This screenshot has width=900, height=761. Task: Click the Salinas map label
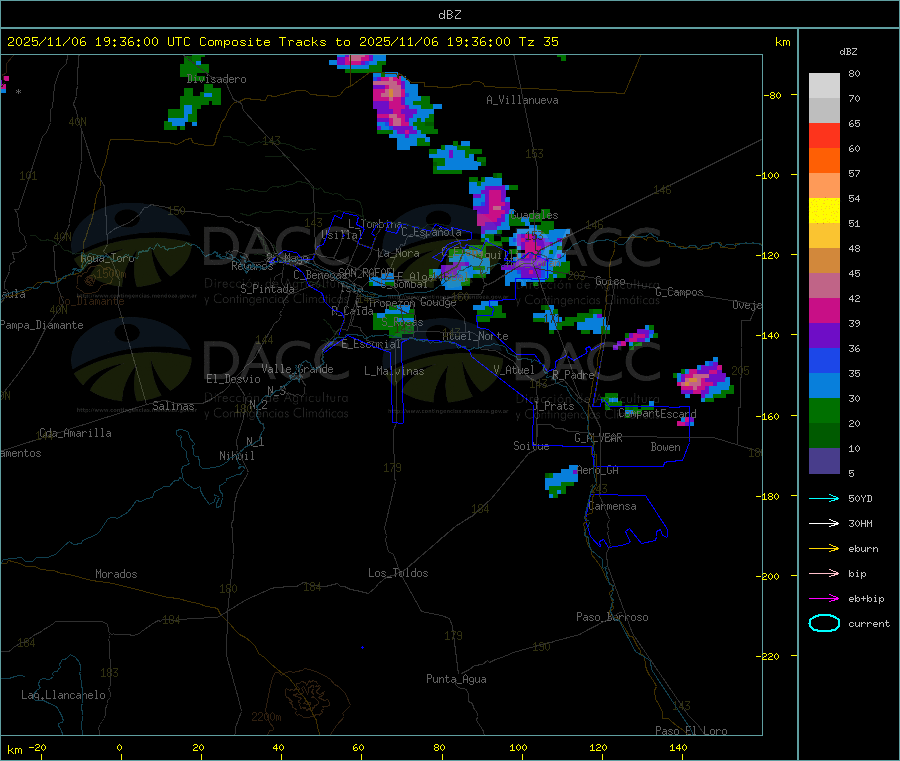click(x=173, y=406)
